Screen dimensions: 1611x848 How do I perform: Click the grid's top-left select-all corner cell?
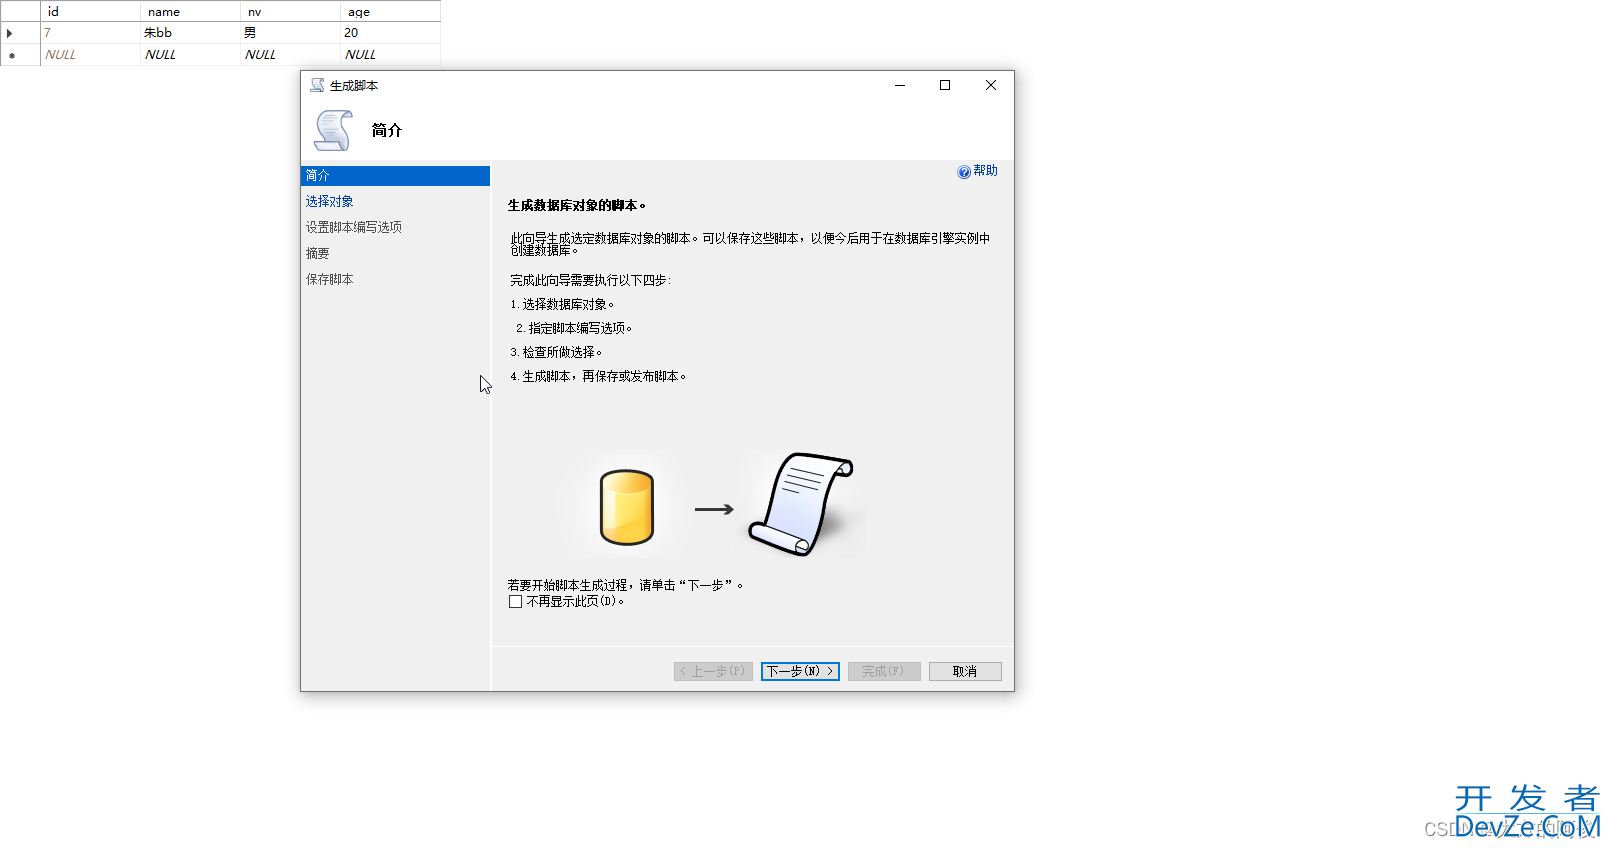(20, 11)
